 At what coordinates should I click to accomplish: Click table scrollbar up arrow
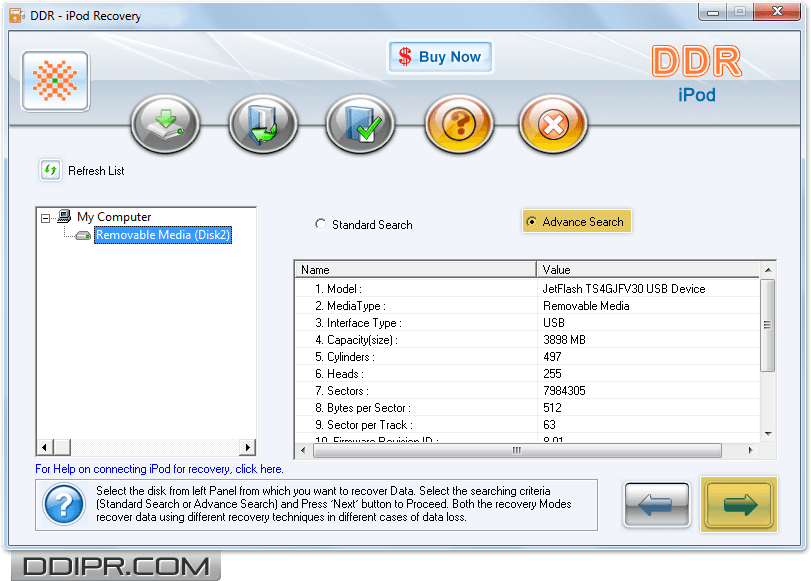coord(768,270)
